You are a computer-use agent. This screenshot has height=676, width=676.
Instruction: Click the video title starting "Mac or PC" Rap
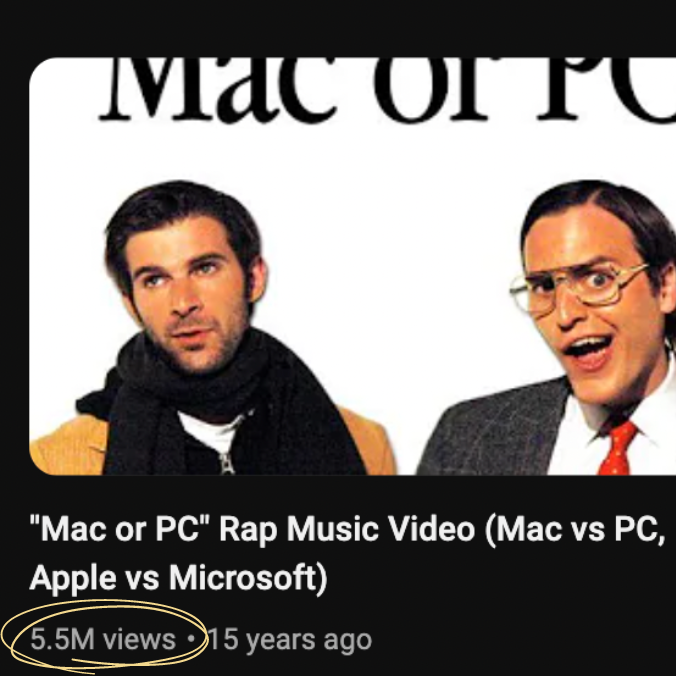coord(347,553)
